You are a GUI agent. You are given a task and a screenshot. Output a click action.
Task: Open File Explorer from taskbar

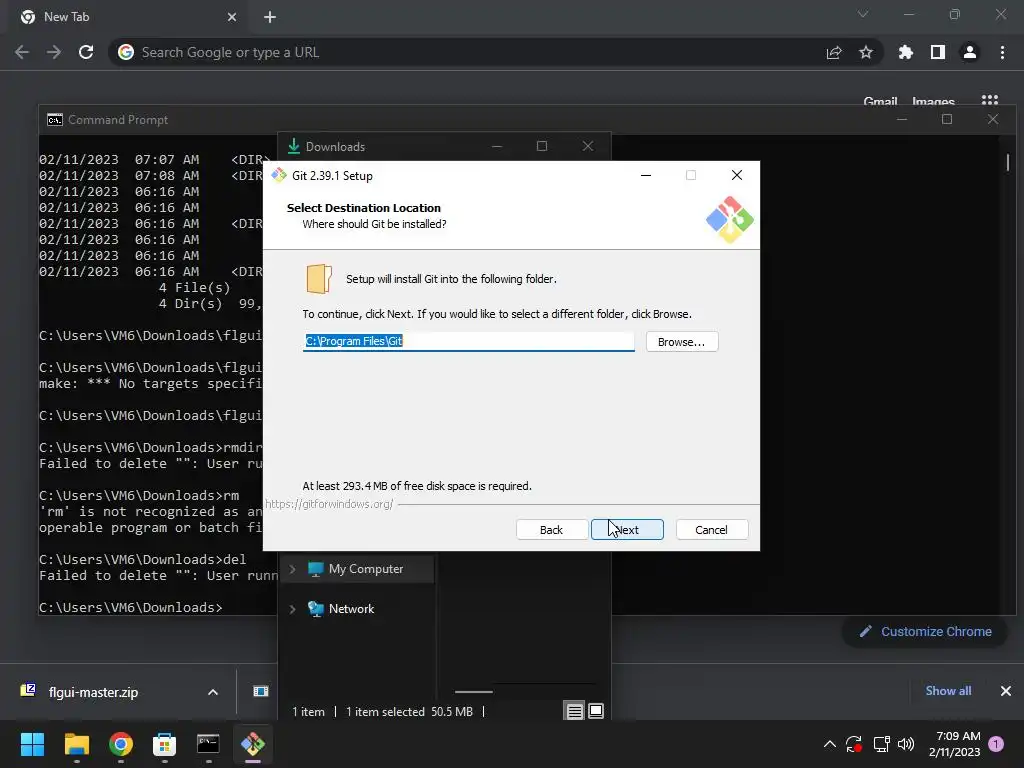(76, 744)
